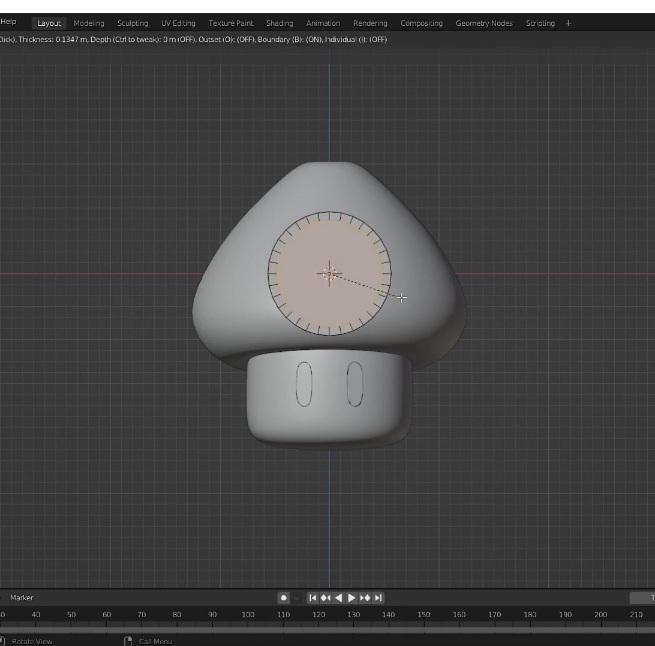Click the left eye outline on the mushroom stem
Image resolution: width=655 pixels, height=646 pixels.
point(304,384)
